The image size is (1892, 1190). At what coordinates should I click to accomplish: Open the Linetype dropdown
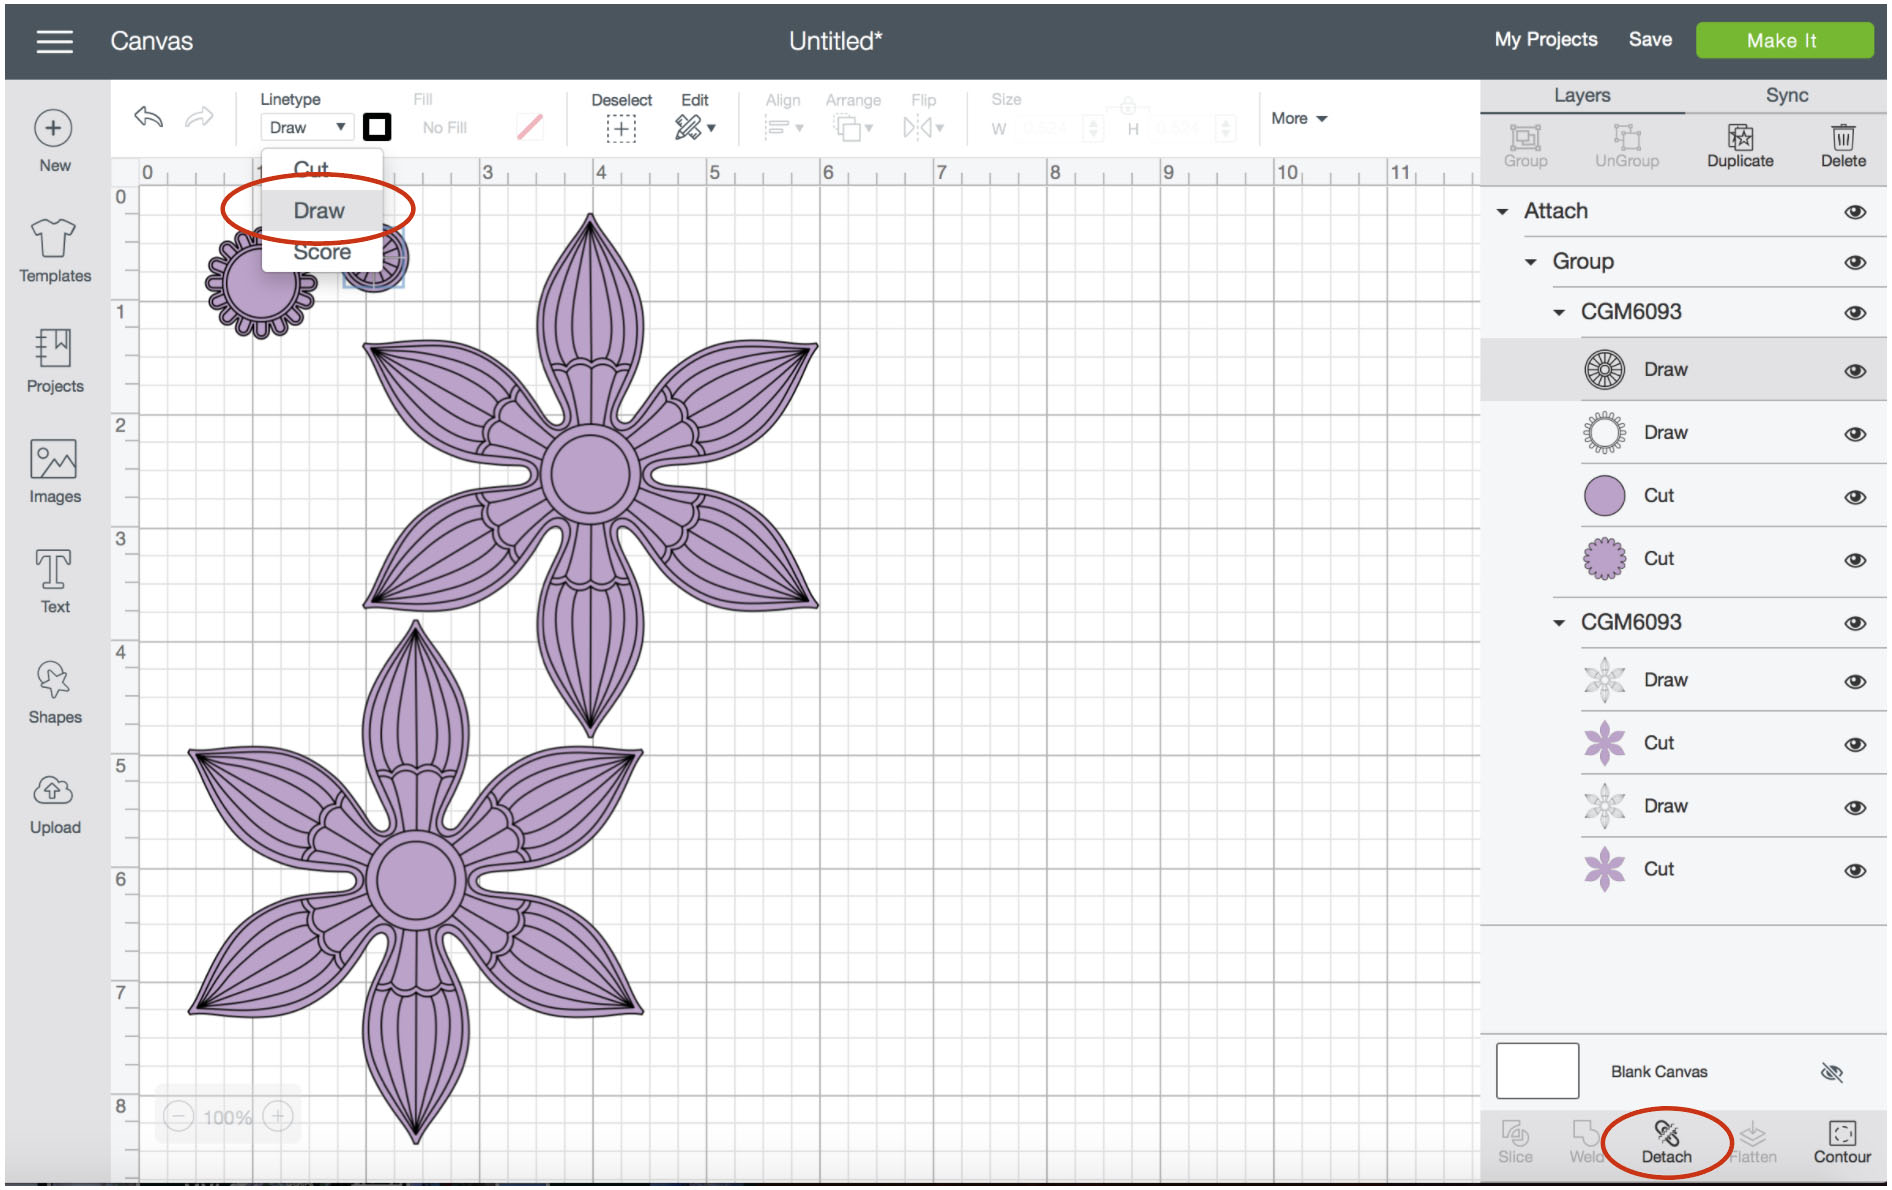pyautogui.click(x=306, y=128)
